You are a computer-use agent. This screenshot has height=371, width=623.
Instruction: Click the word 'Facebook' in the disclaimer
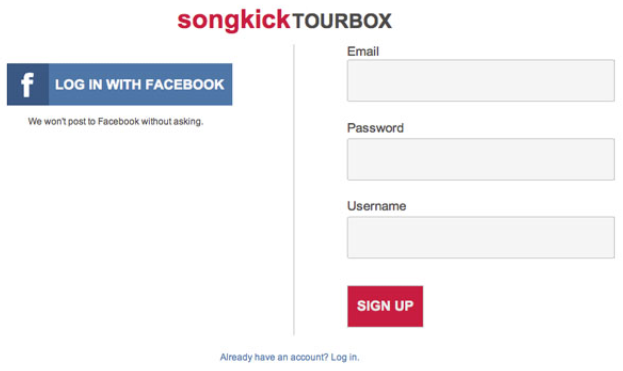click(x=118, y=122)
